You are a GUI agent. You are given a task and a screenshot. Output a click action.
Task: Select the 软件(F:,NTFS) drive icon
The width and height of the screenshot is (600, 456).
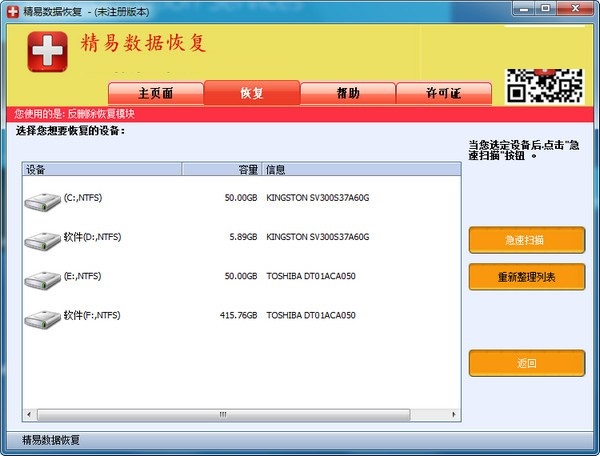click(x=42, y=319)
